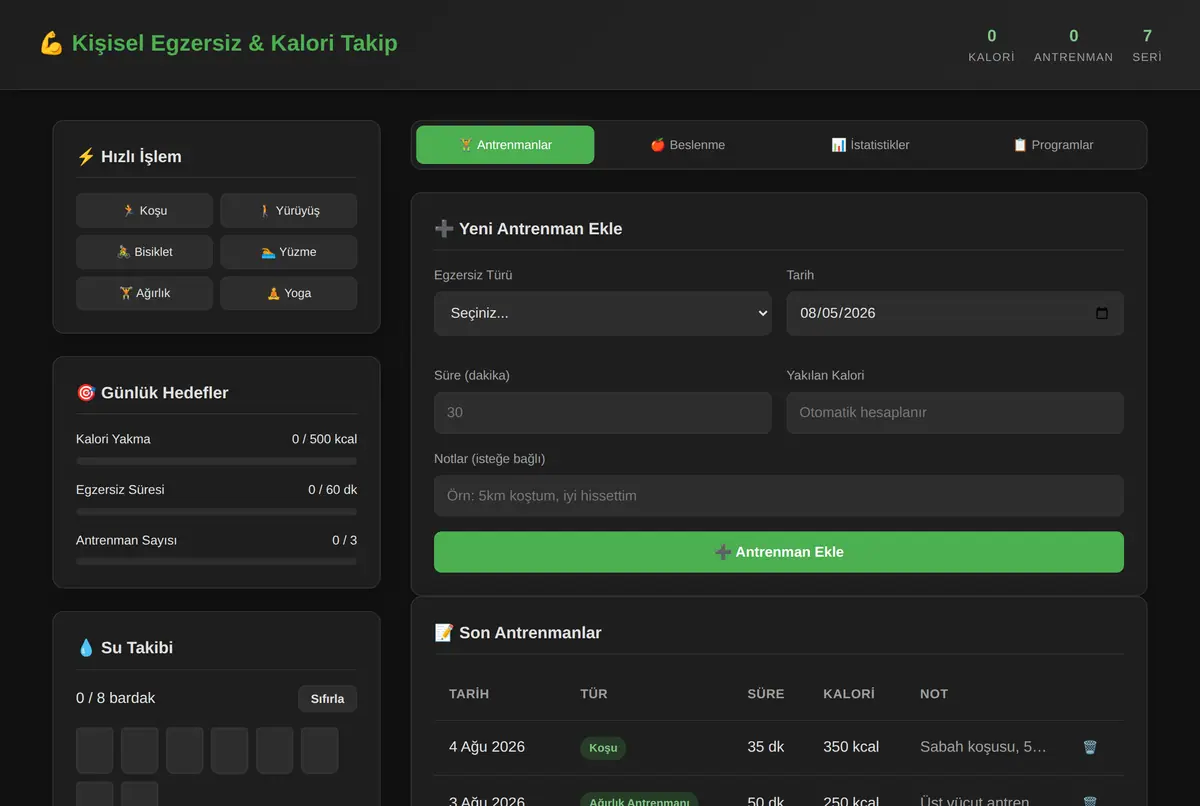Click the "0 / 500 kcal" goal value
The width and height of the screenshot is (1200, 806).
click(324, 439)
